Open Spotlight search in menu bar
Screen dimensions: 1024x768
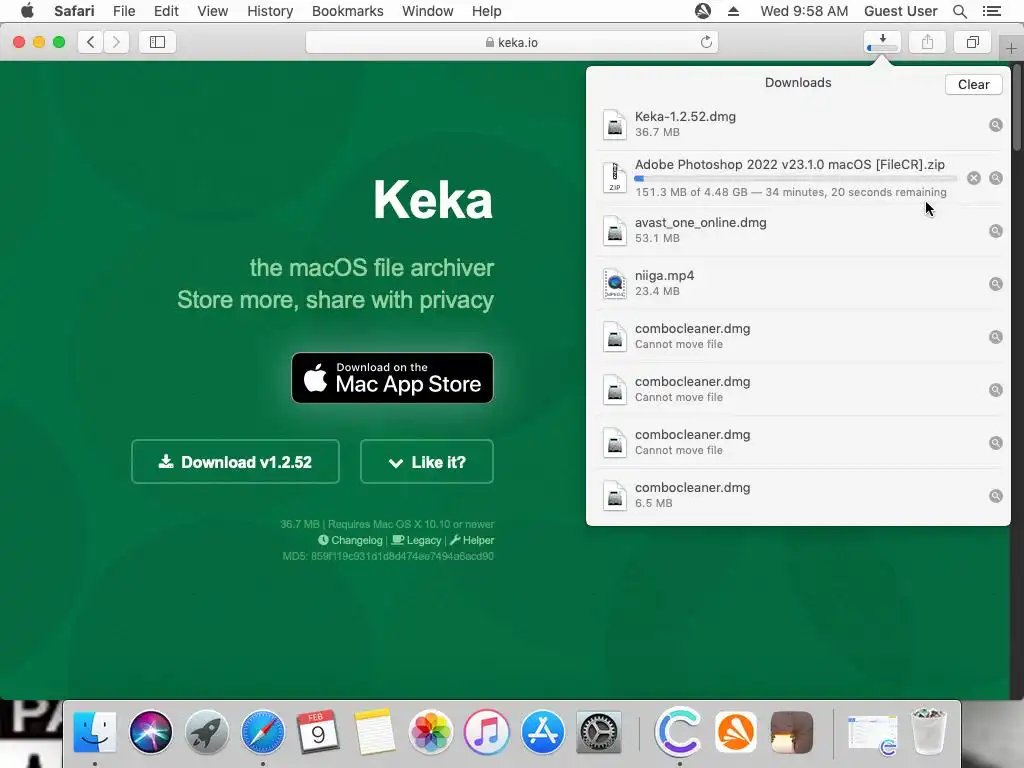959,11
